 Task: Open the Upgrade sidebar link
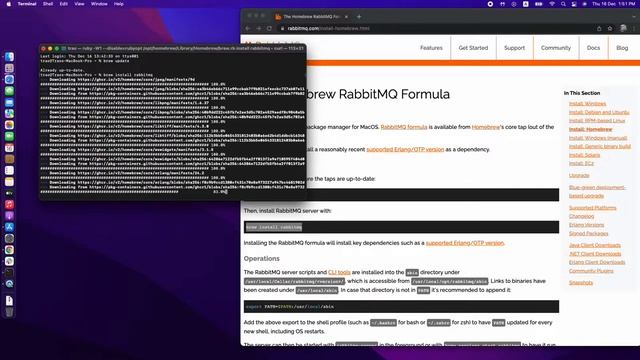(x=579, y=176)
